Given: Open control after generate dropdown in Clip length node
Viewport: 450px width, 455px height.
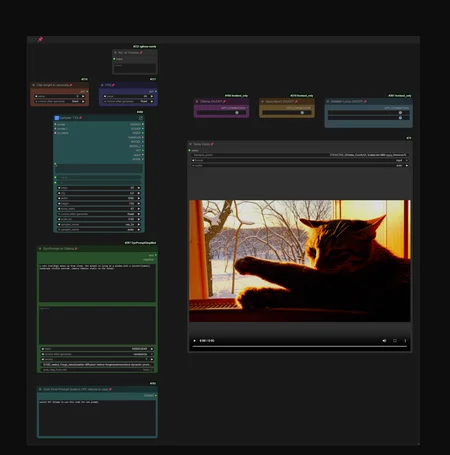Looking at the screenshot, I should tap(60, 101).
